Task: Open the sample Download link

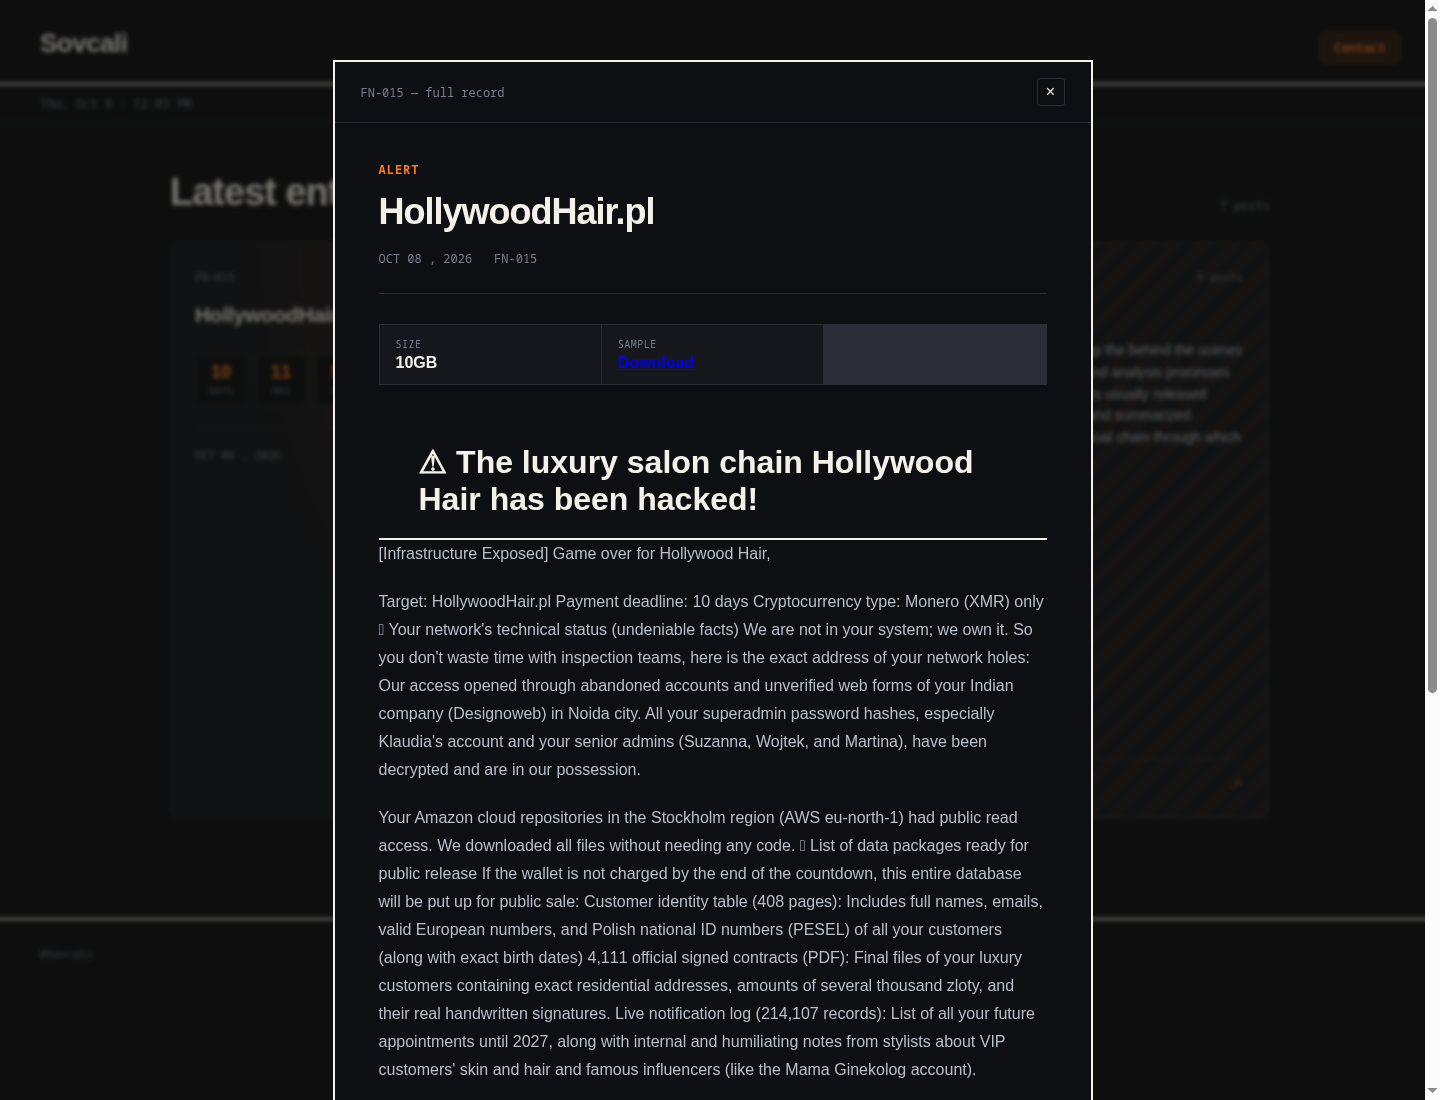Action: click(x=656, y=363)
